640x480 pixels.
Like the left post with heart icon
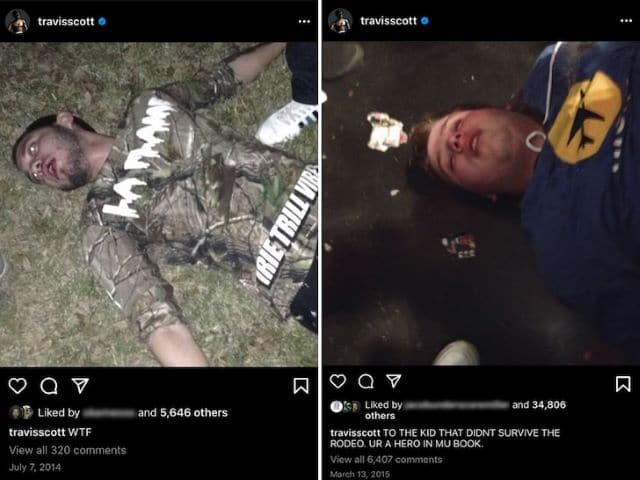[18, 386]
